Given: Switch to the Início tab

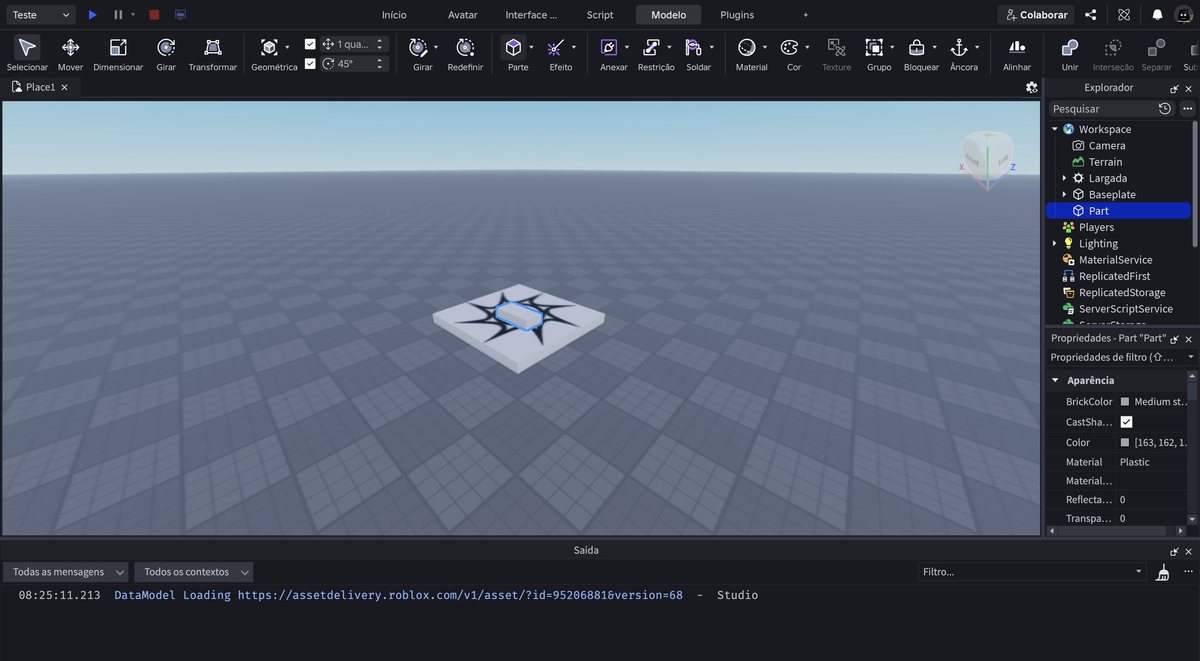Looking at the screenshot, I should coord(394,15).
